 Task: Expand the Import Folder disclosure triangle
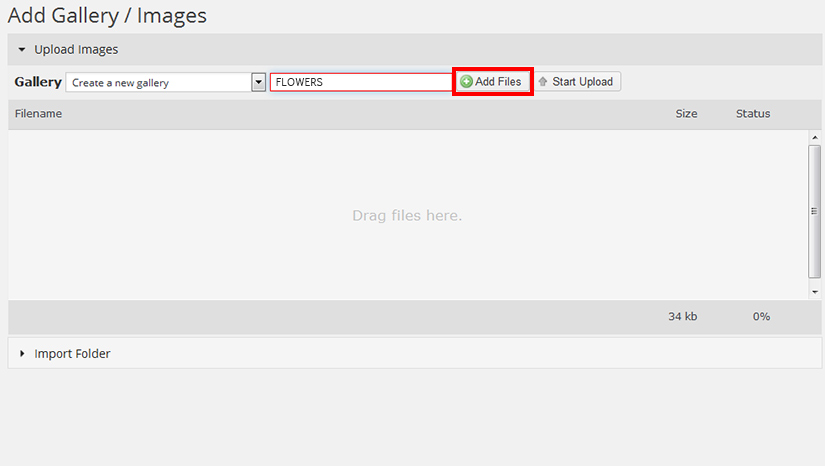(x=21, y=353)
